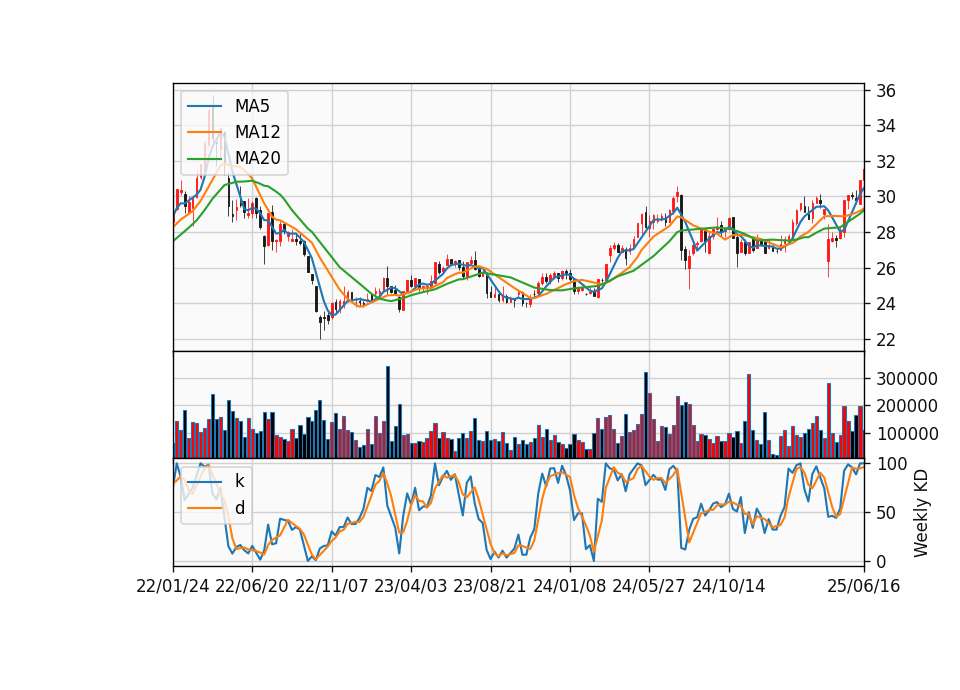Click the 24/10/14 date tick label

pos(729,587)
